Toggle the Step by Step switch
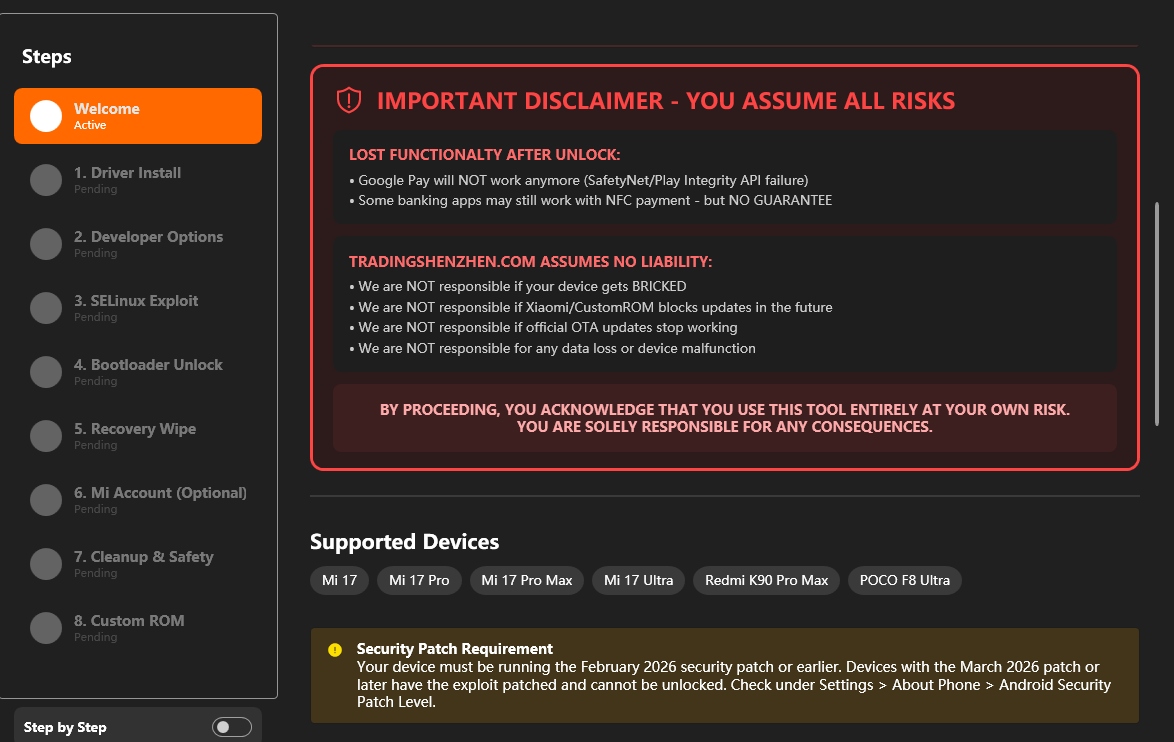1174x742 pixels. click(x=232, y=727)
